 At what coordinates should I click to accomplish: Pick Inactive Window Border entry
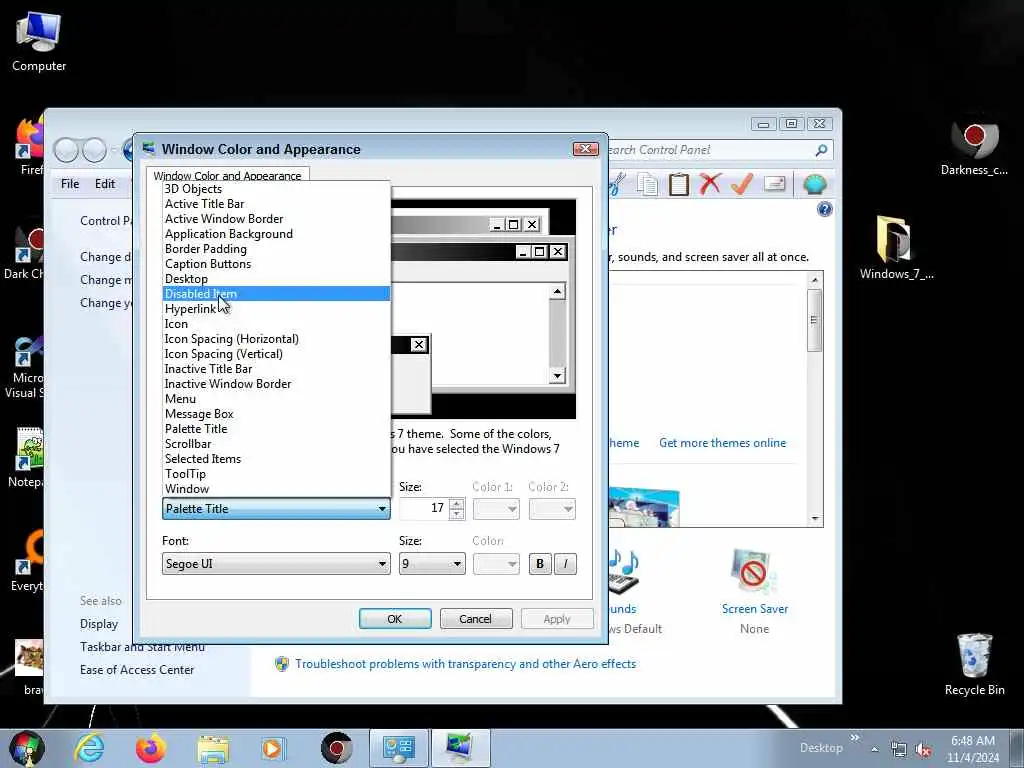[276, 384]
